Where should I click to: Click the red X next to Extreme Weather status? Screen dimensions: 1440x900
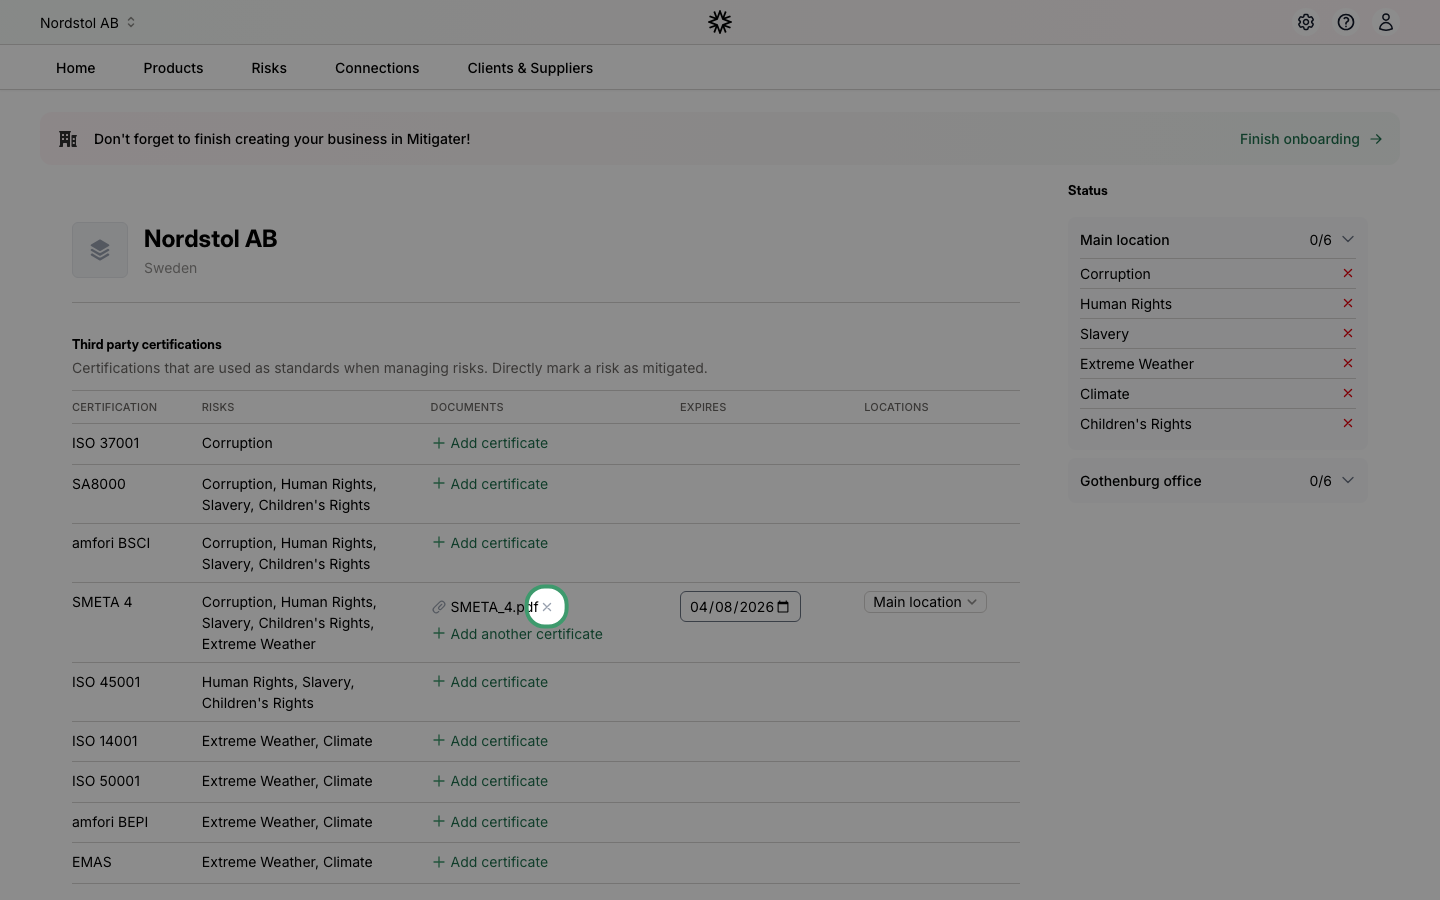point(1348,363)
